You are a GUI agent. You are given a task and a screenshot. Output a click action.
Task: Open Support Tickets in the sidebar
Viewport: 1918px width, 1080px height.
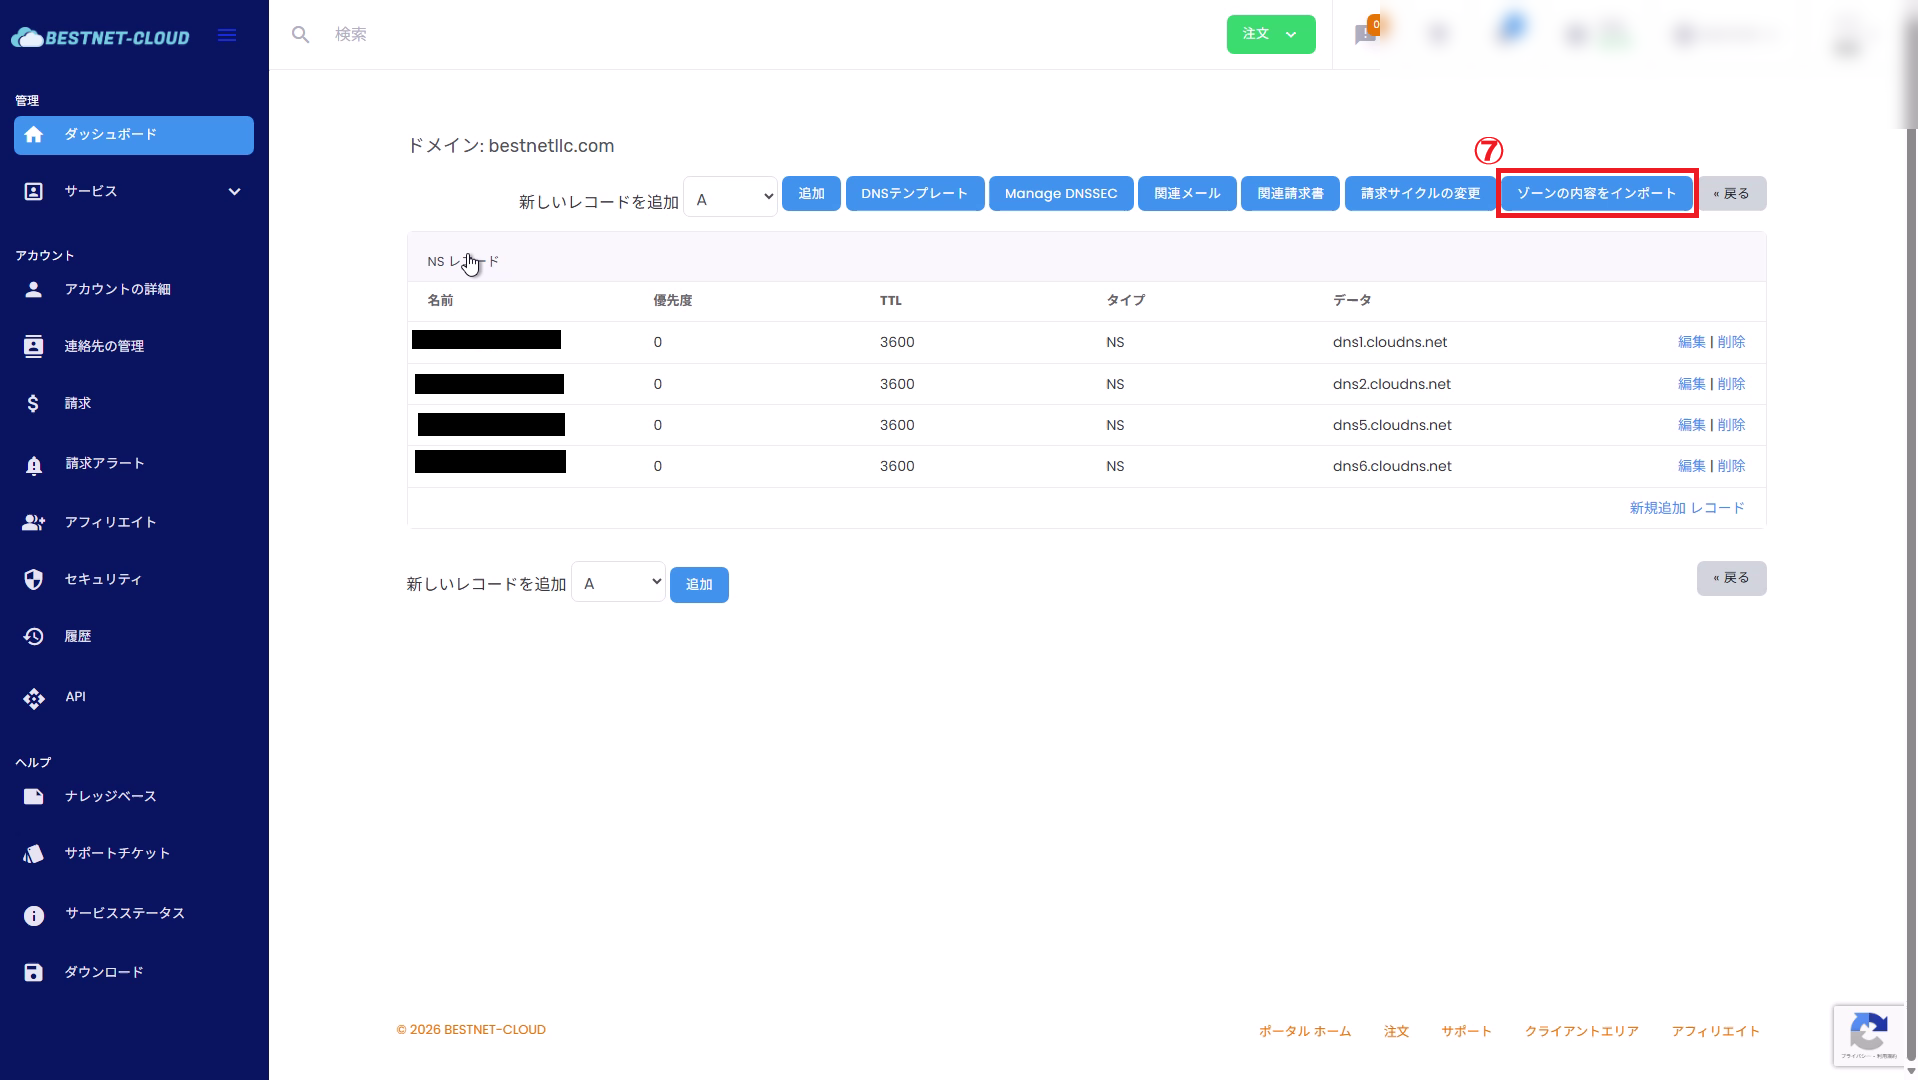pos(117,854)
